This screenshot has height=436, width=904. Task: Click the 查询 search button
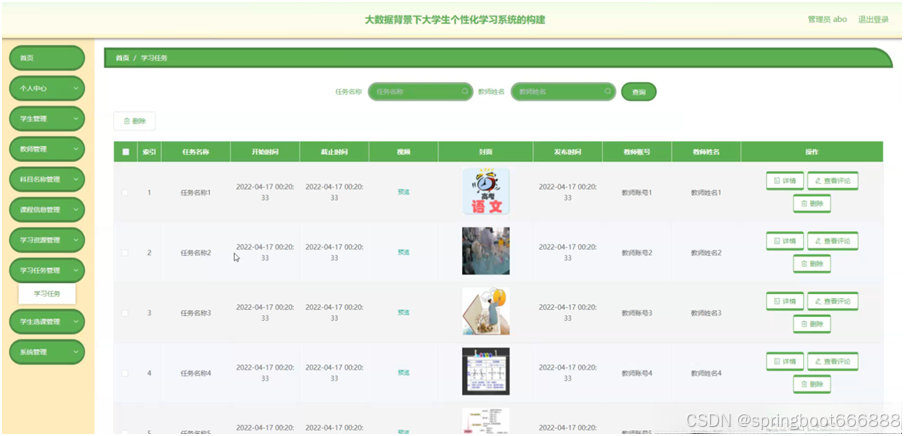(x=638, y=92)
